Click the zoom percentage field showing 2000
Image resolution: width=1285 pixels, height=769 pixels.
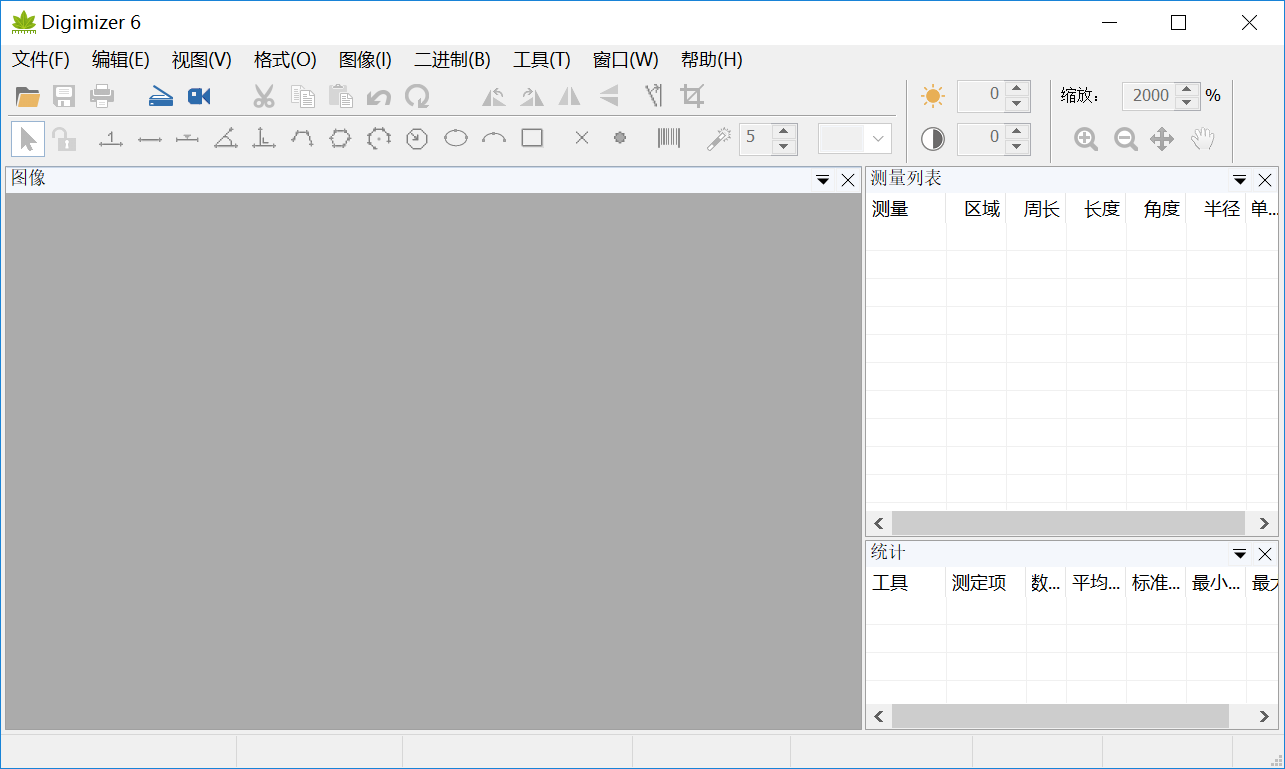[x=1148, y=96]
